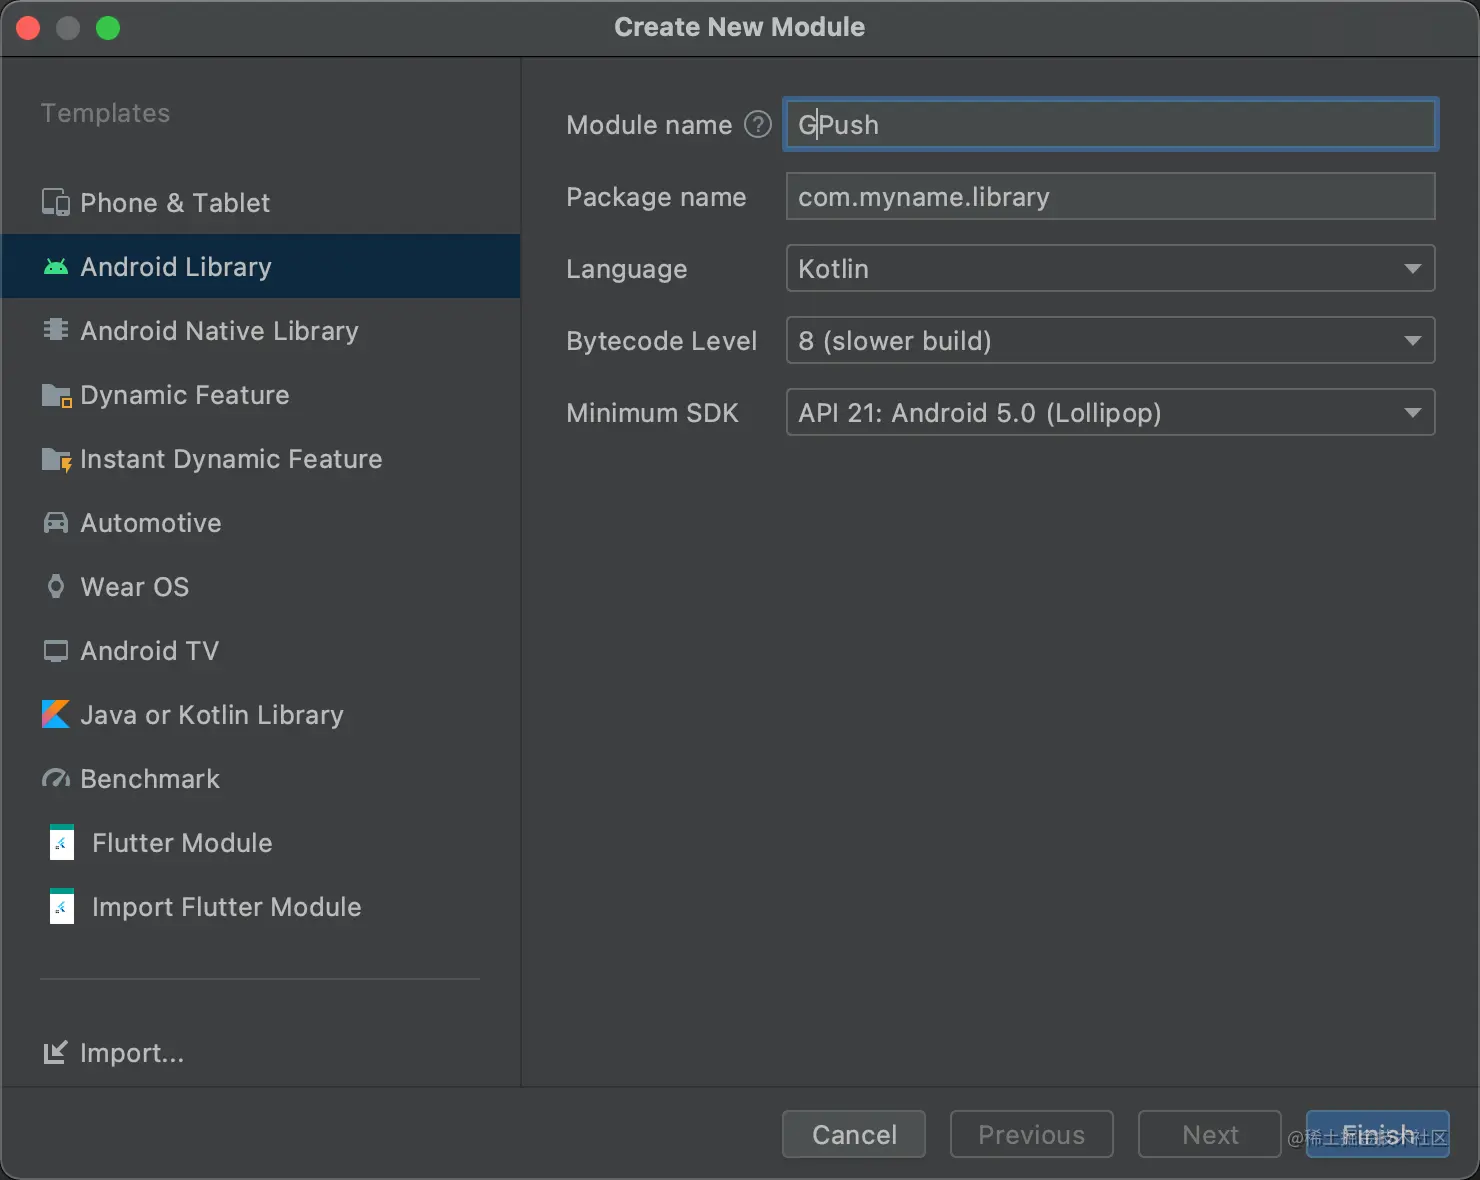Select the Android Library template
Viewport: 1480px width, 1180px height.
tap(261, 266)
